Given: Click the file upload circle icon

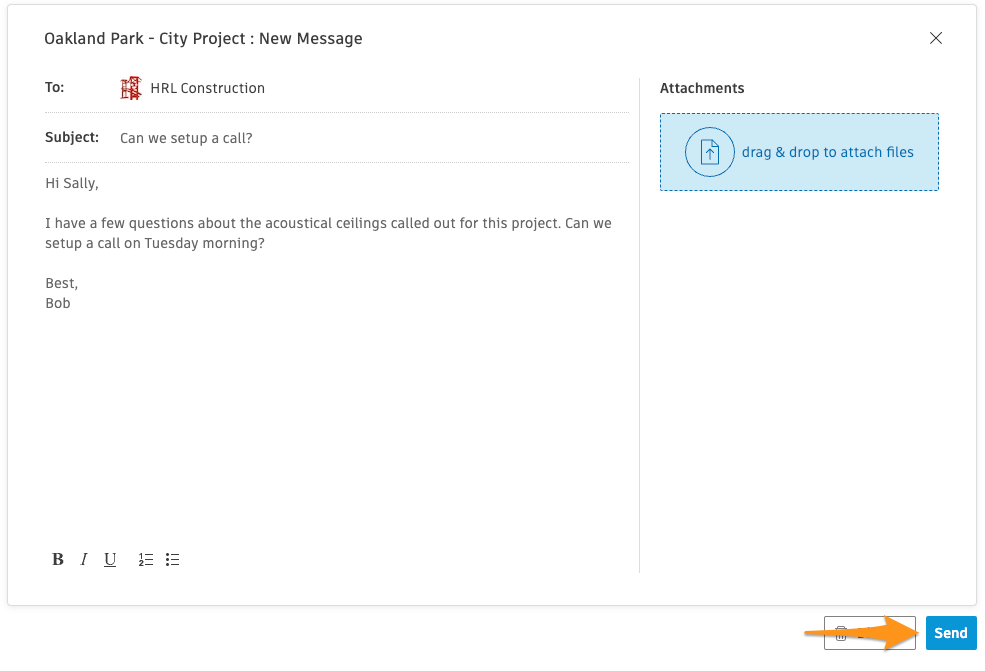Looking at the screenshot, I should [x=710, y=152].
